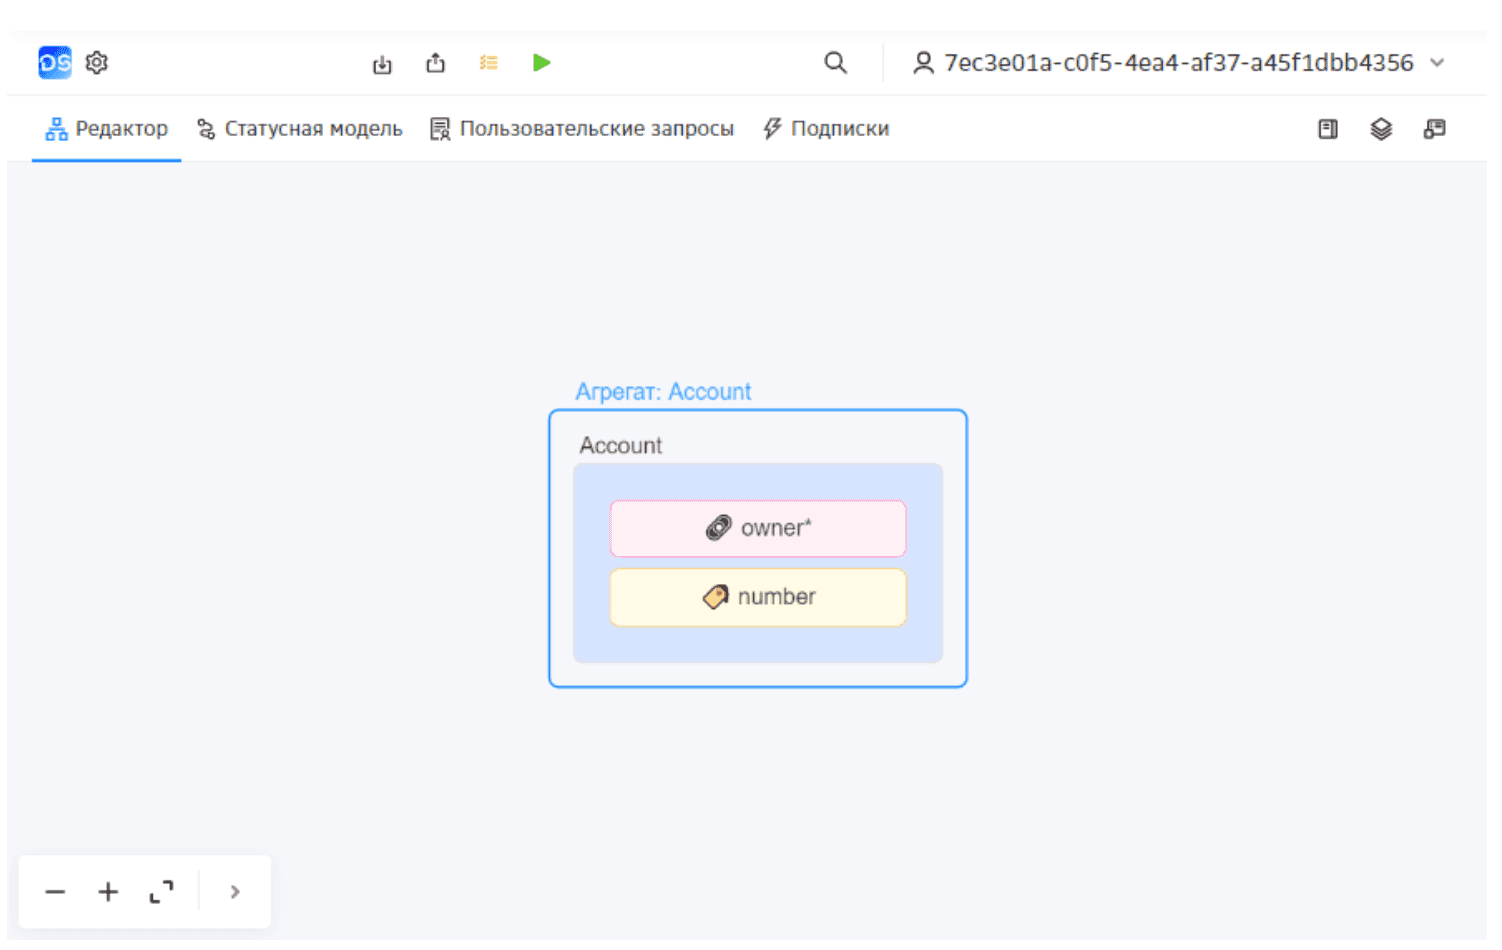Expand the user account dropdown chevron
1502x950 pixels.
pyautogui.click(x=1437, y=63)
